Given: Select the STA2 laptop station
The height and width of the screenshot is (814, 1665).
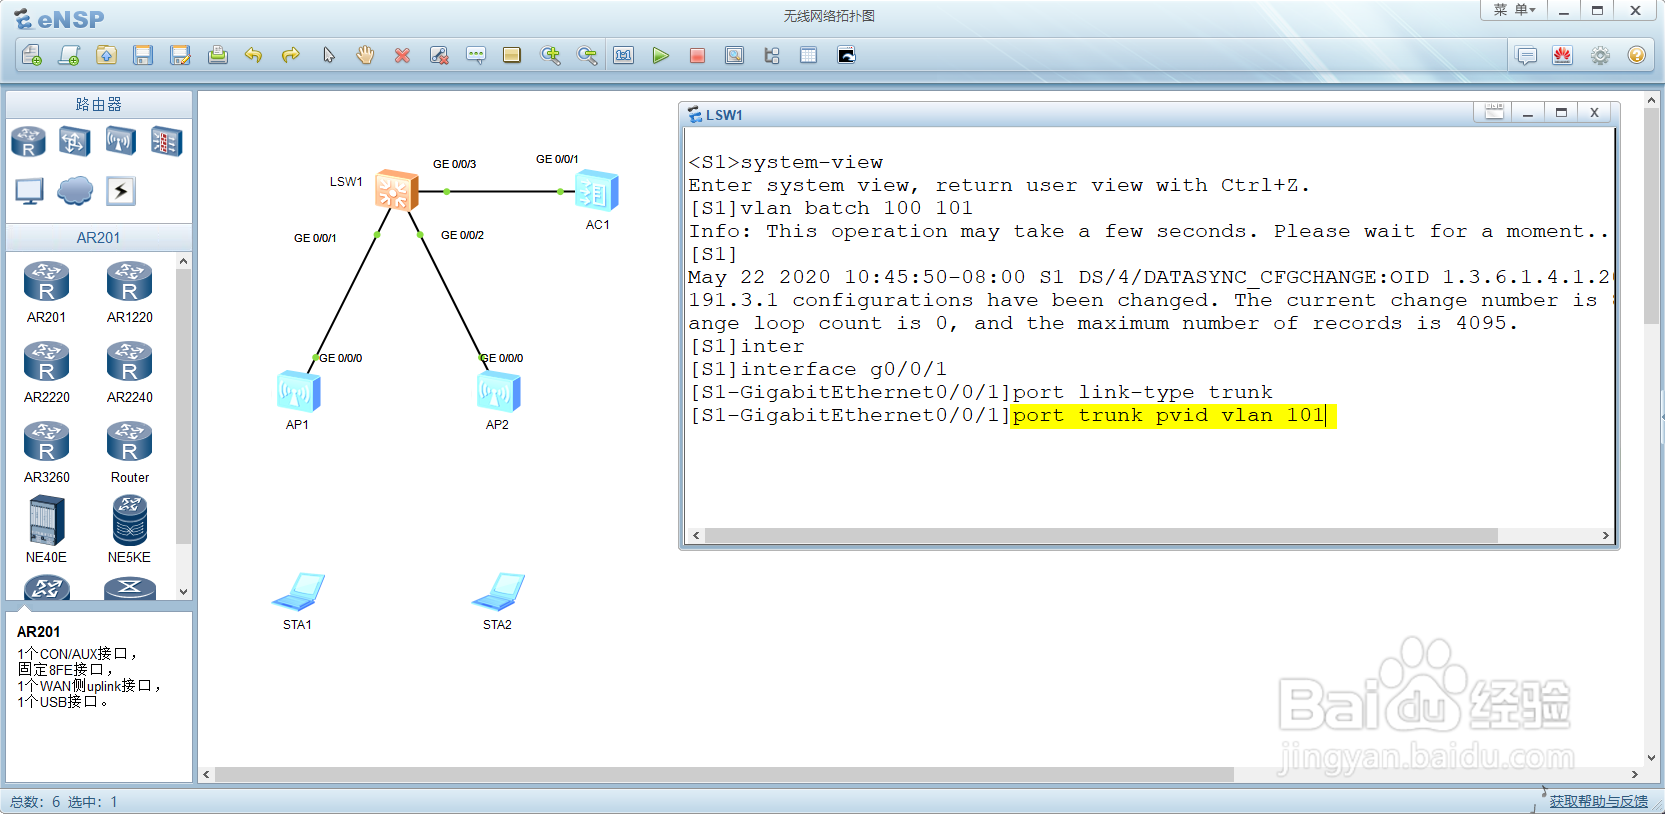Looking at the screenshot, I should click(498, 592).
